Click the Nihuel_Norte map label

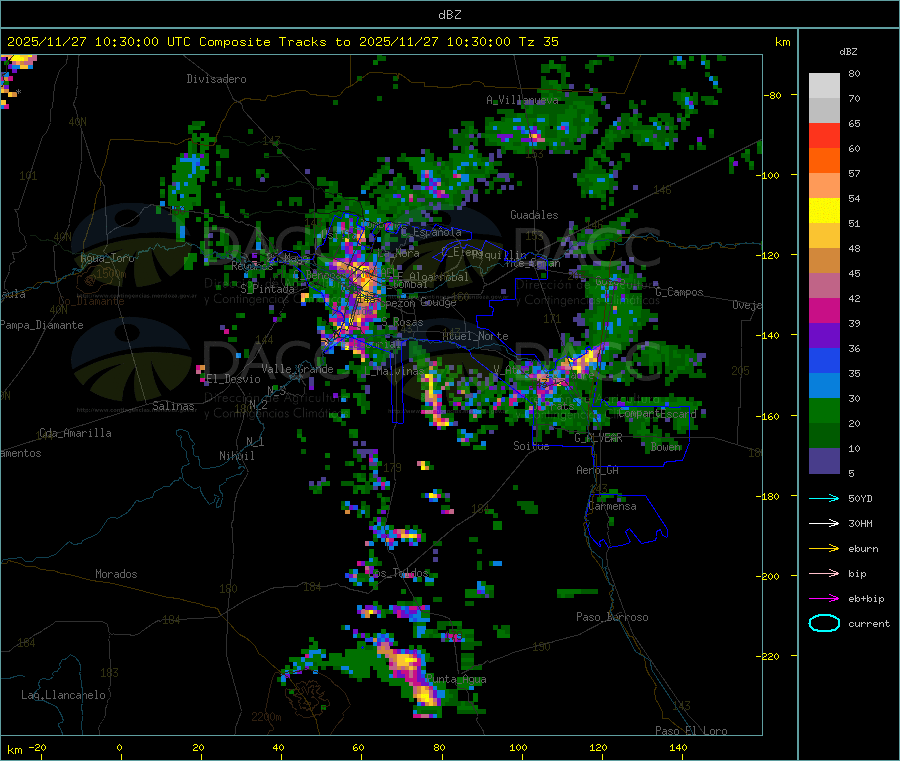pos(475,336)
